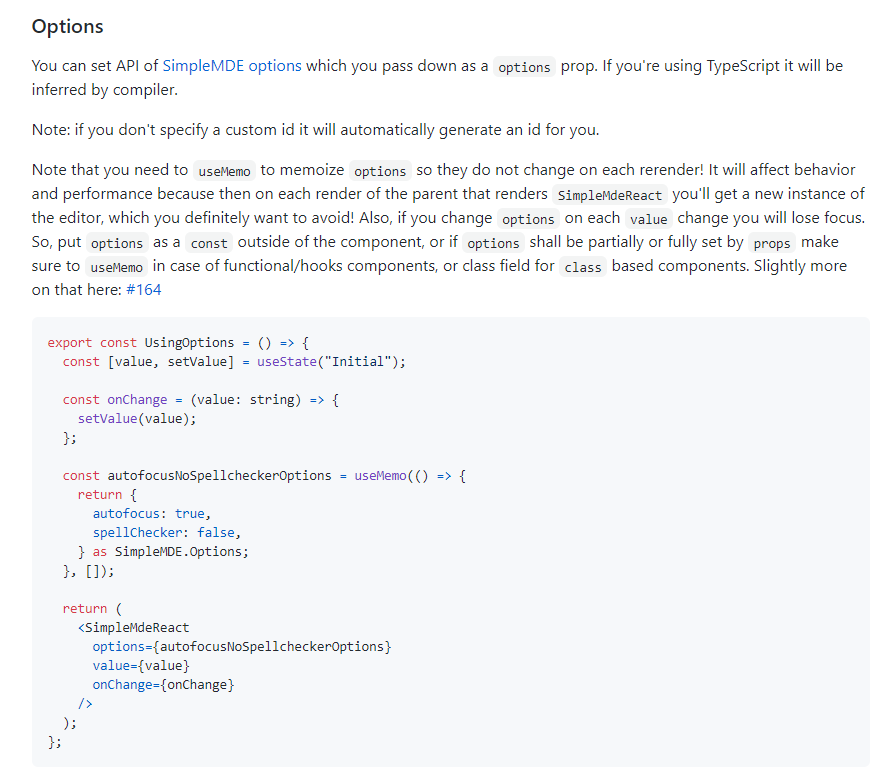Viewport: 881px width, 774px height.
Task: Open the SimpleMDE options link
Action: (232, 66)
